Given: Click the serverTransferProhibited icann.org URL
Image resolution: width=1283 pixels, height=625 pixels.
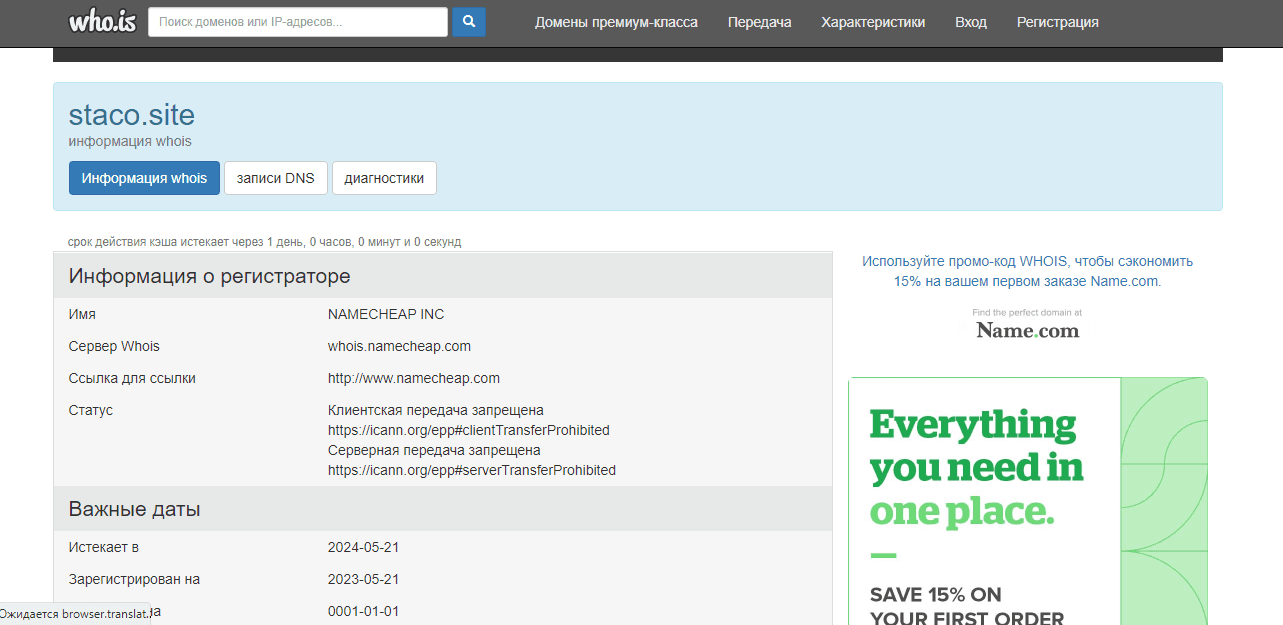Looking at the screenshot, I should pyautogui.click(x=471, y=470).
